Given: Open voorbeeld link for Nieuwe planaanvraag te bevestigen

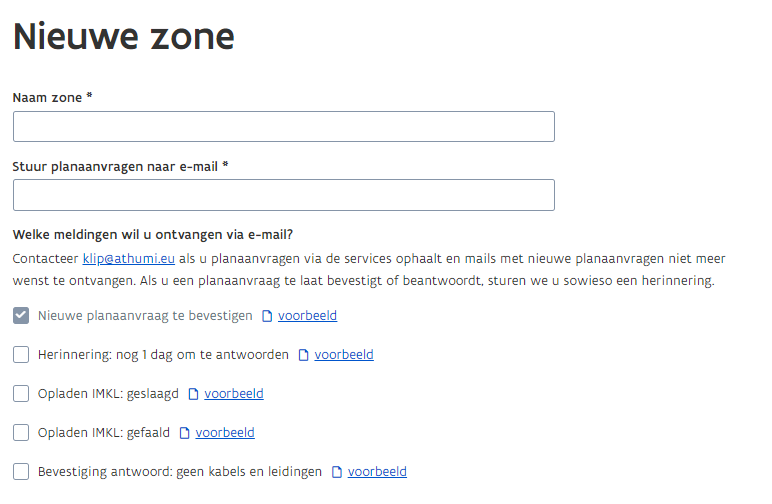Looking at the screenshot, I should pyautogui.click(x=307, y=316).
